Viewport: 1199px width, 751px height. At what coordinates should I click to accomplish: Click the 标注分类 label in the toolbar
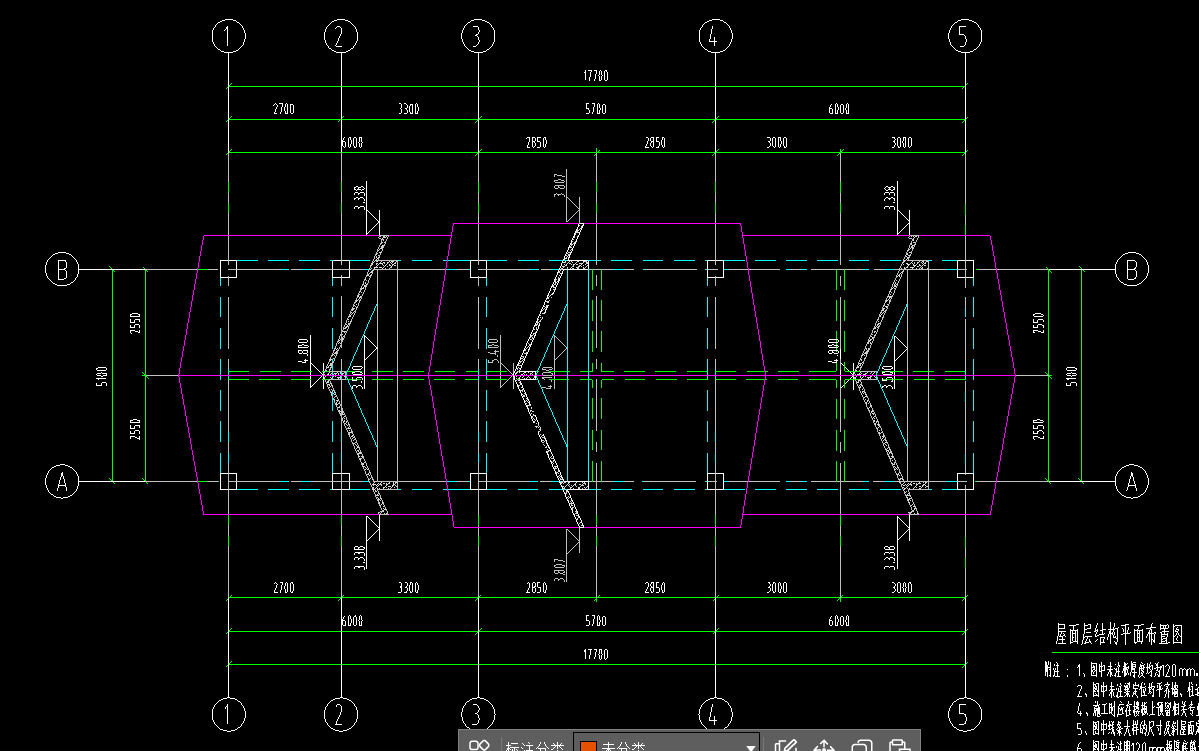click(x=535, y=746)
